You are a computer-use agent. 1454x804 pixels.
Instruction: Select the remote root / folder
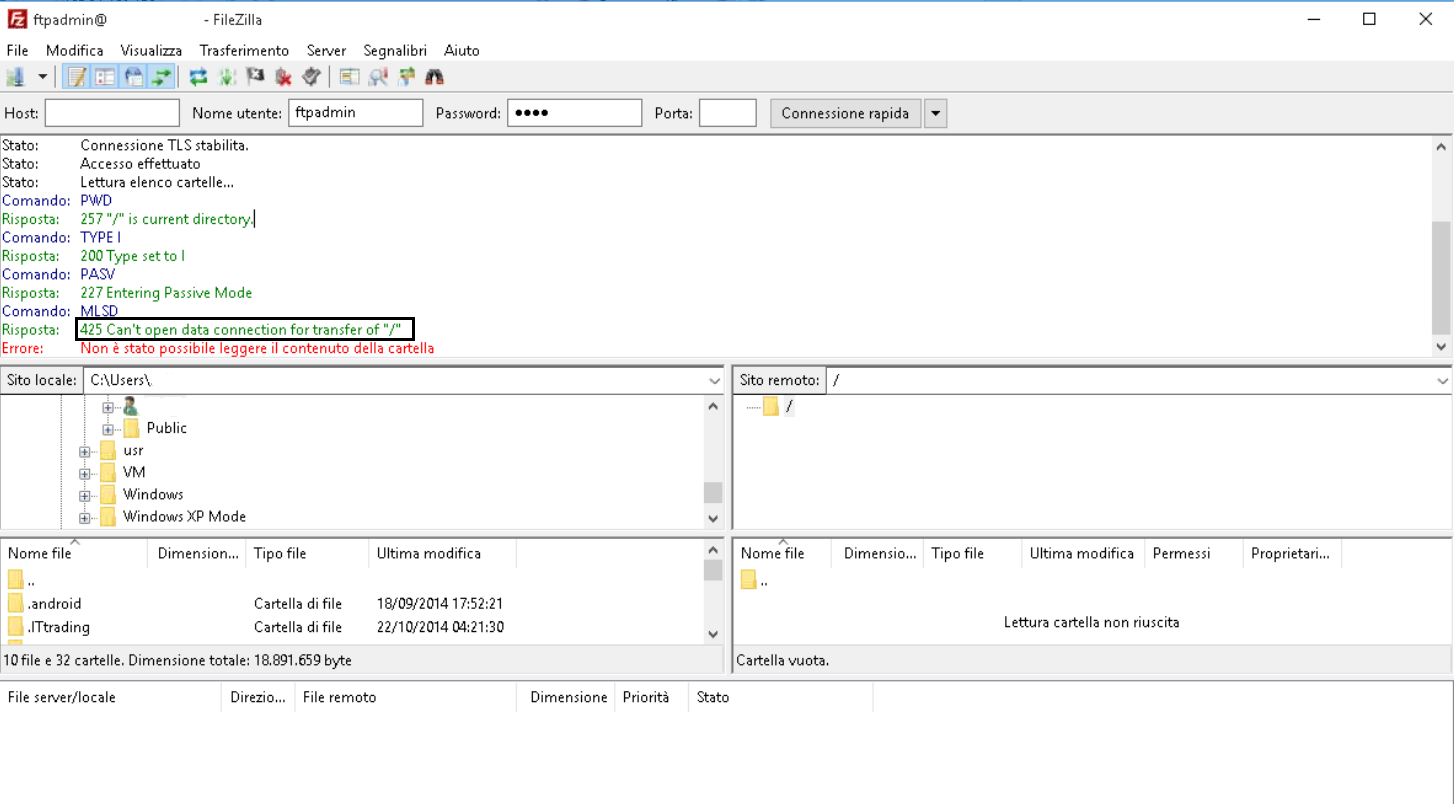point(789,406)
